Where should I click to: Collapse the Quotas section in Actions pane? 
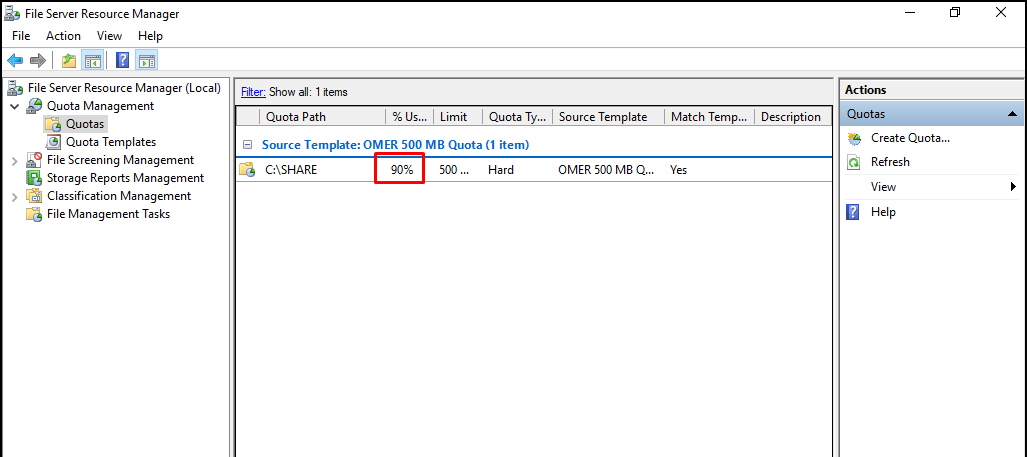(x=1013, y=114)
